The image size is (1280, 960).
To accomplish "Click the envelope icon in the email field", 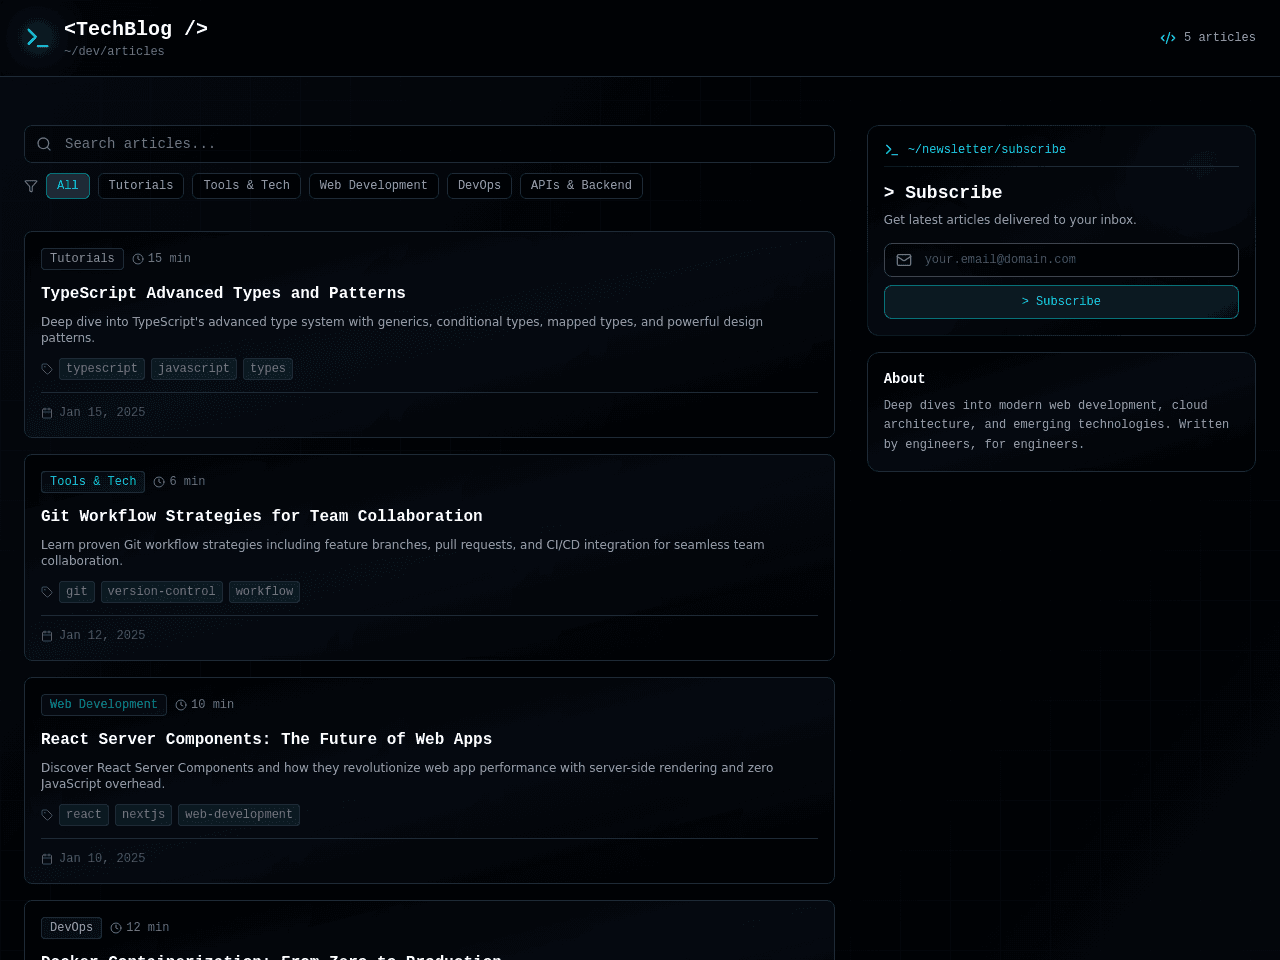I will point(904,260).
